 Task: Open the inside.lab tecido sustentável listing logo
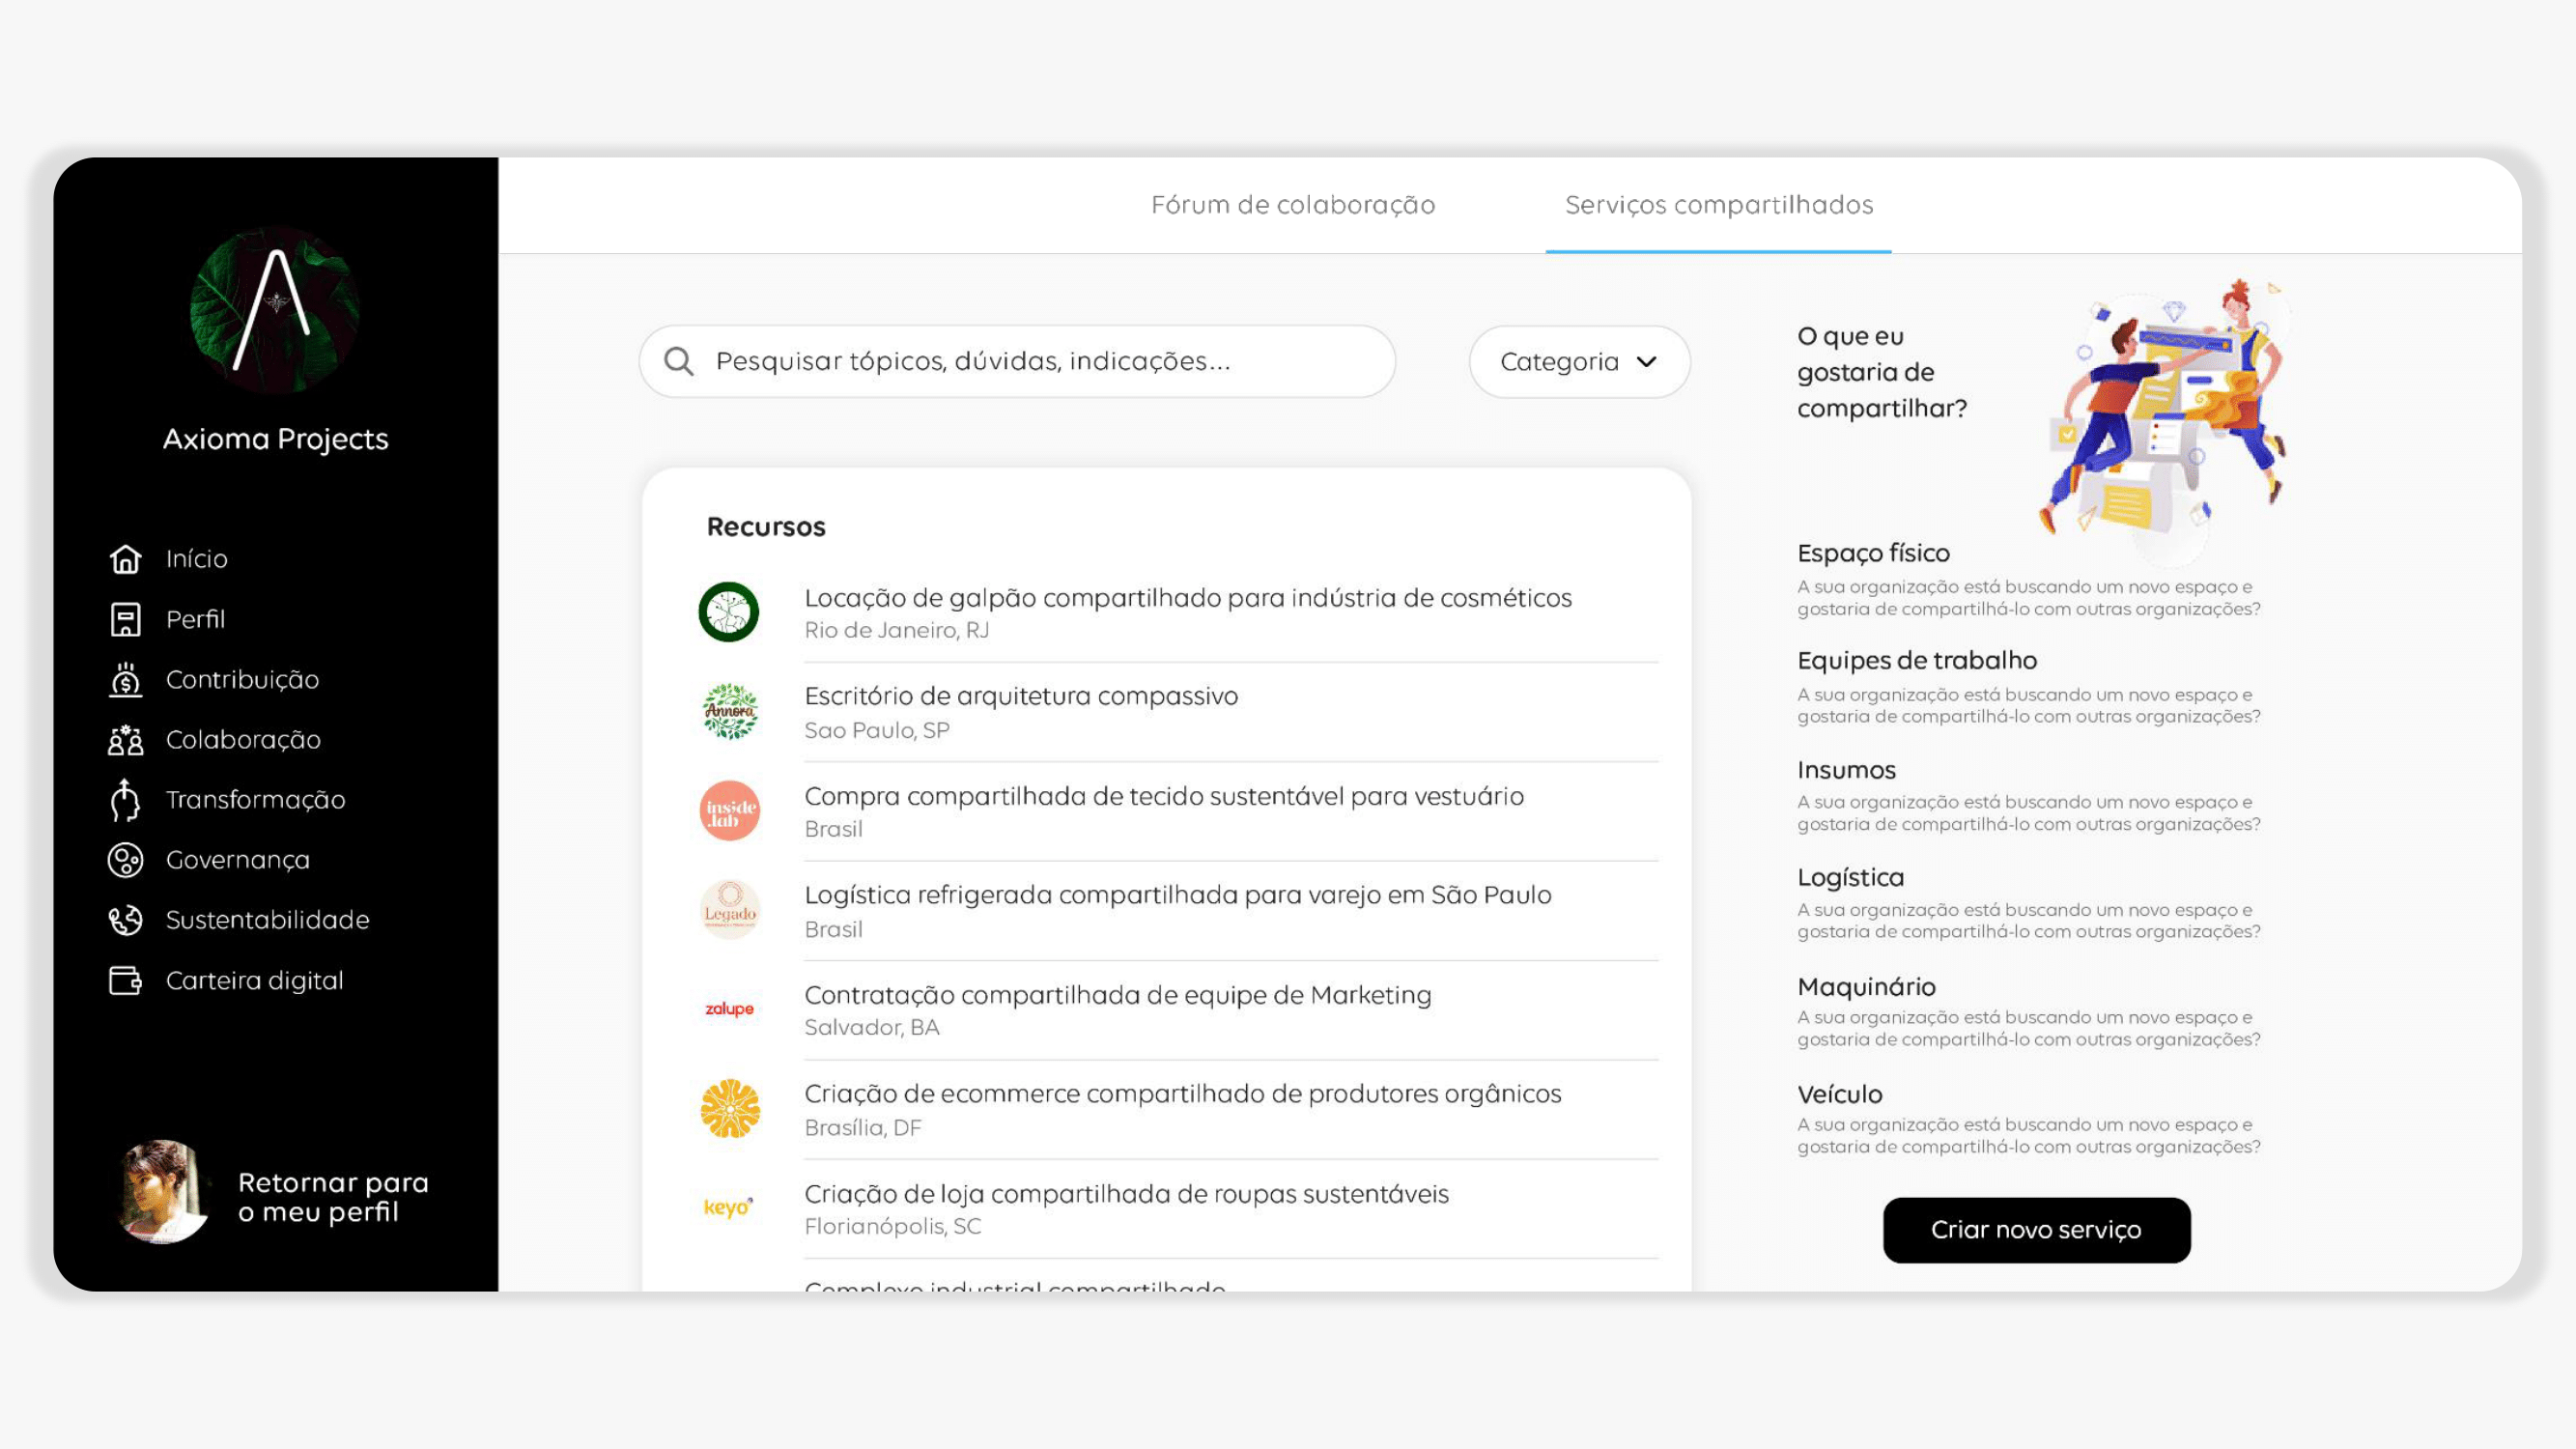pos(729,810)
